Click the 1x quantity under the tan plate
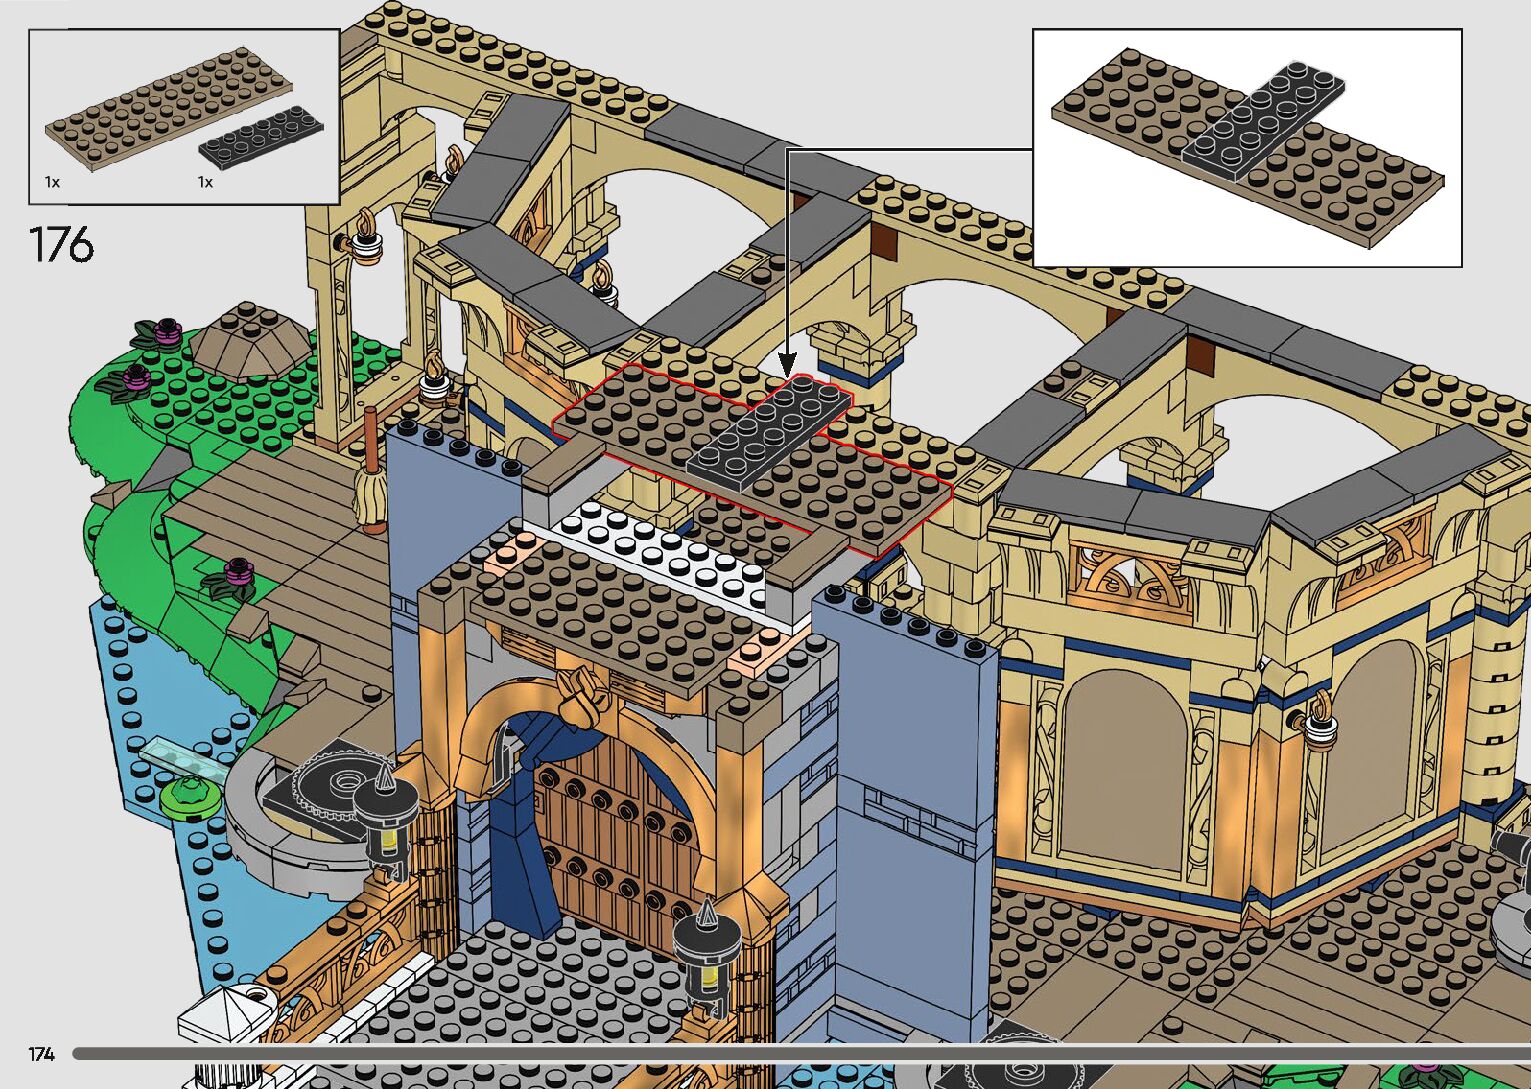Viewport: 1531px width, 1089px height. click(x=52, y=182)
